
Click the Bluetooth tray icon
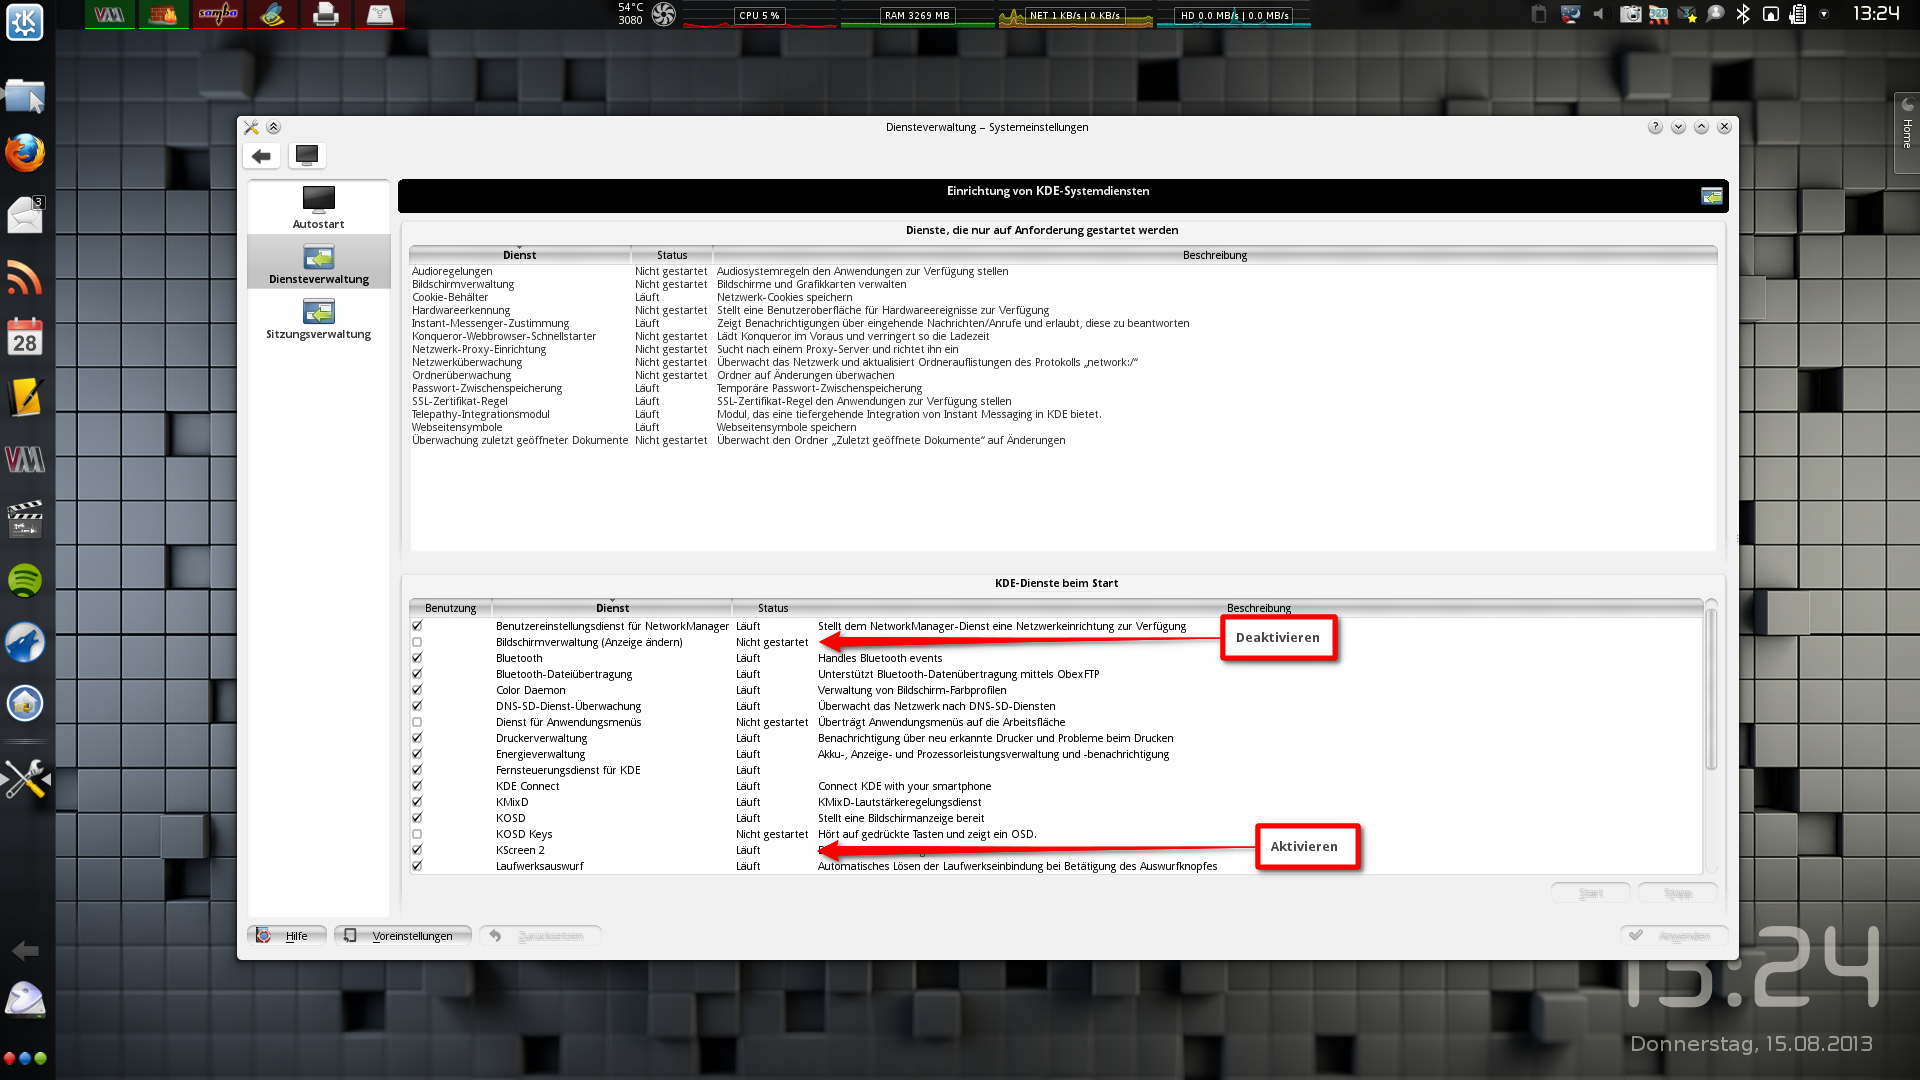point(1743,14)
